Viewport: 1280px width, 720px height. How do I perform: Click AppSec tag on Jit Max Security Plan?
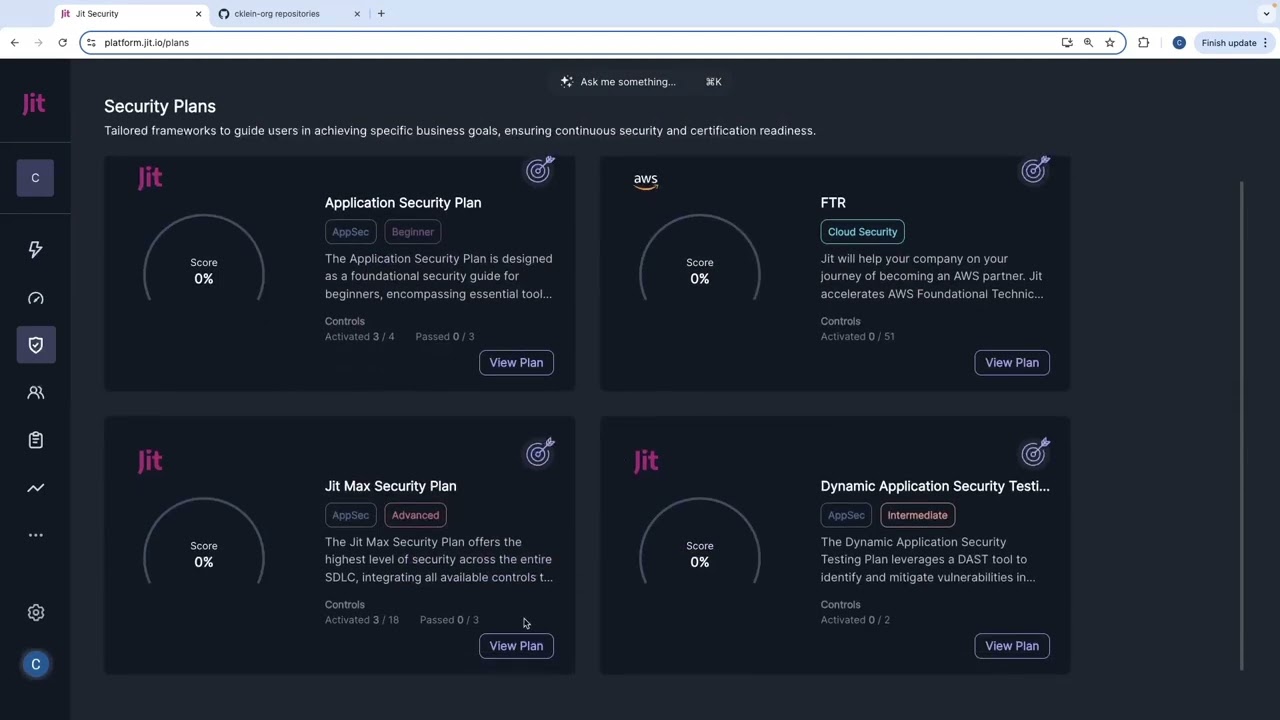[350, 515]
